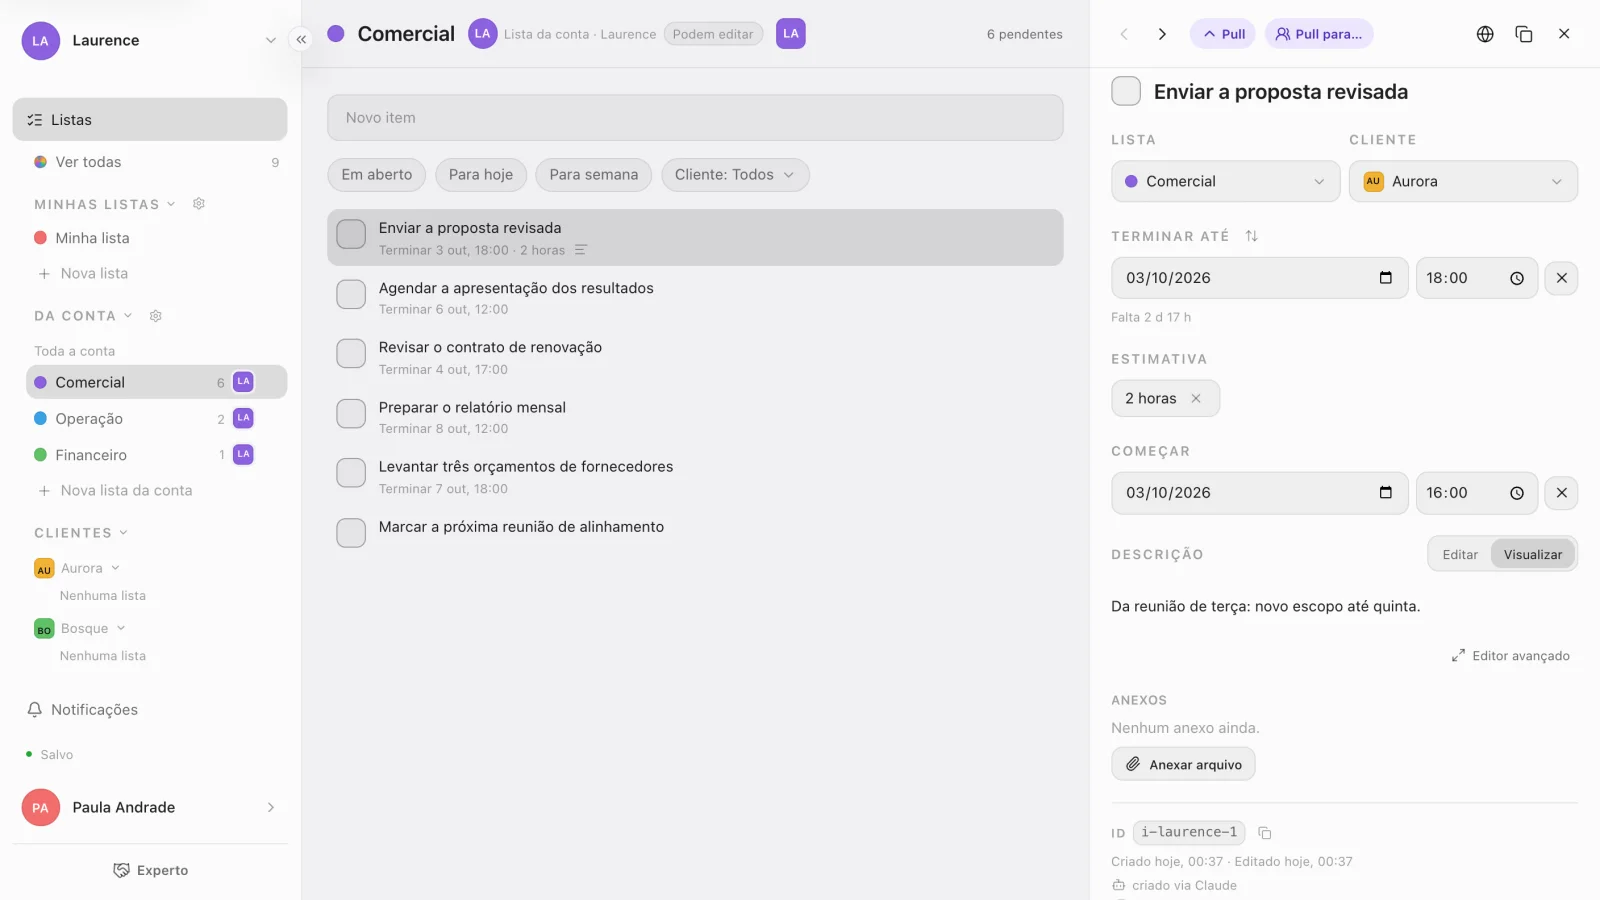The width and height of the screenshot is (1600, 900).
Task: Click the LA avatar beside the Financeiro list
Action: 243,454
